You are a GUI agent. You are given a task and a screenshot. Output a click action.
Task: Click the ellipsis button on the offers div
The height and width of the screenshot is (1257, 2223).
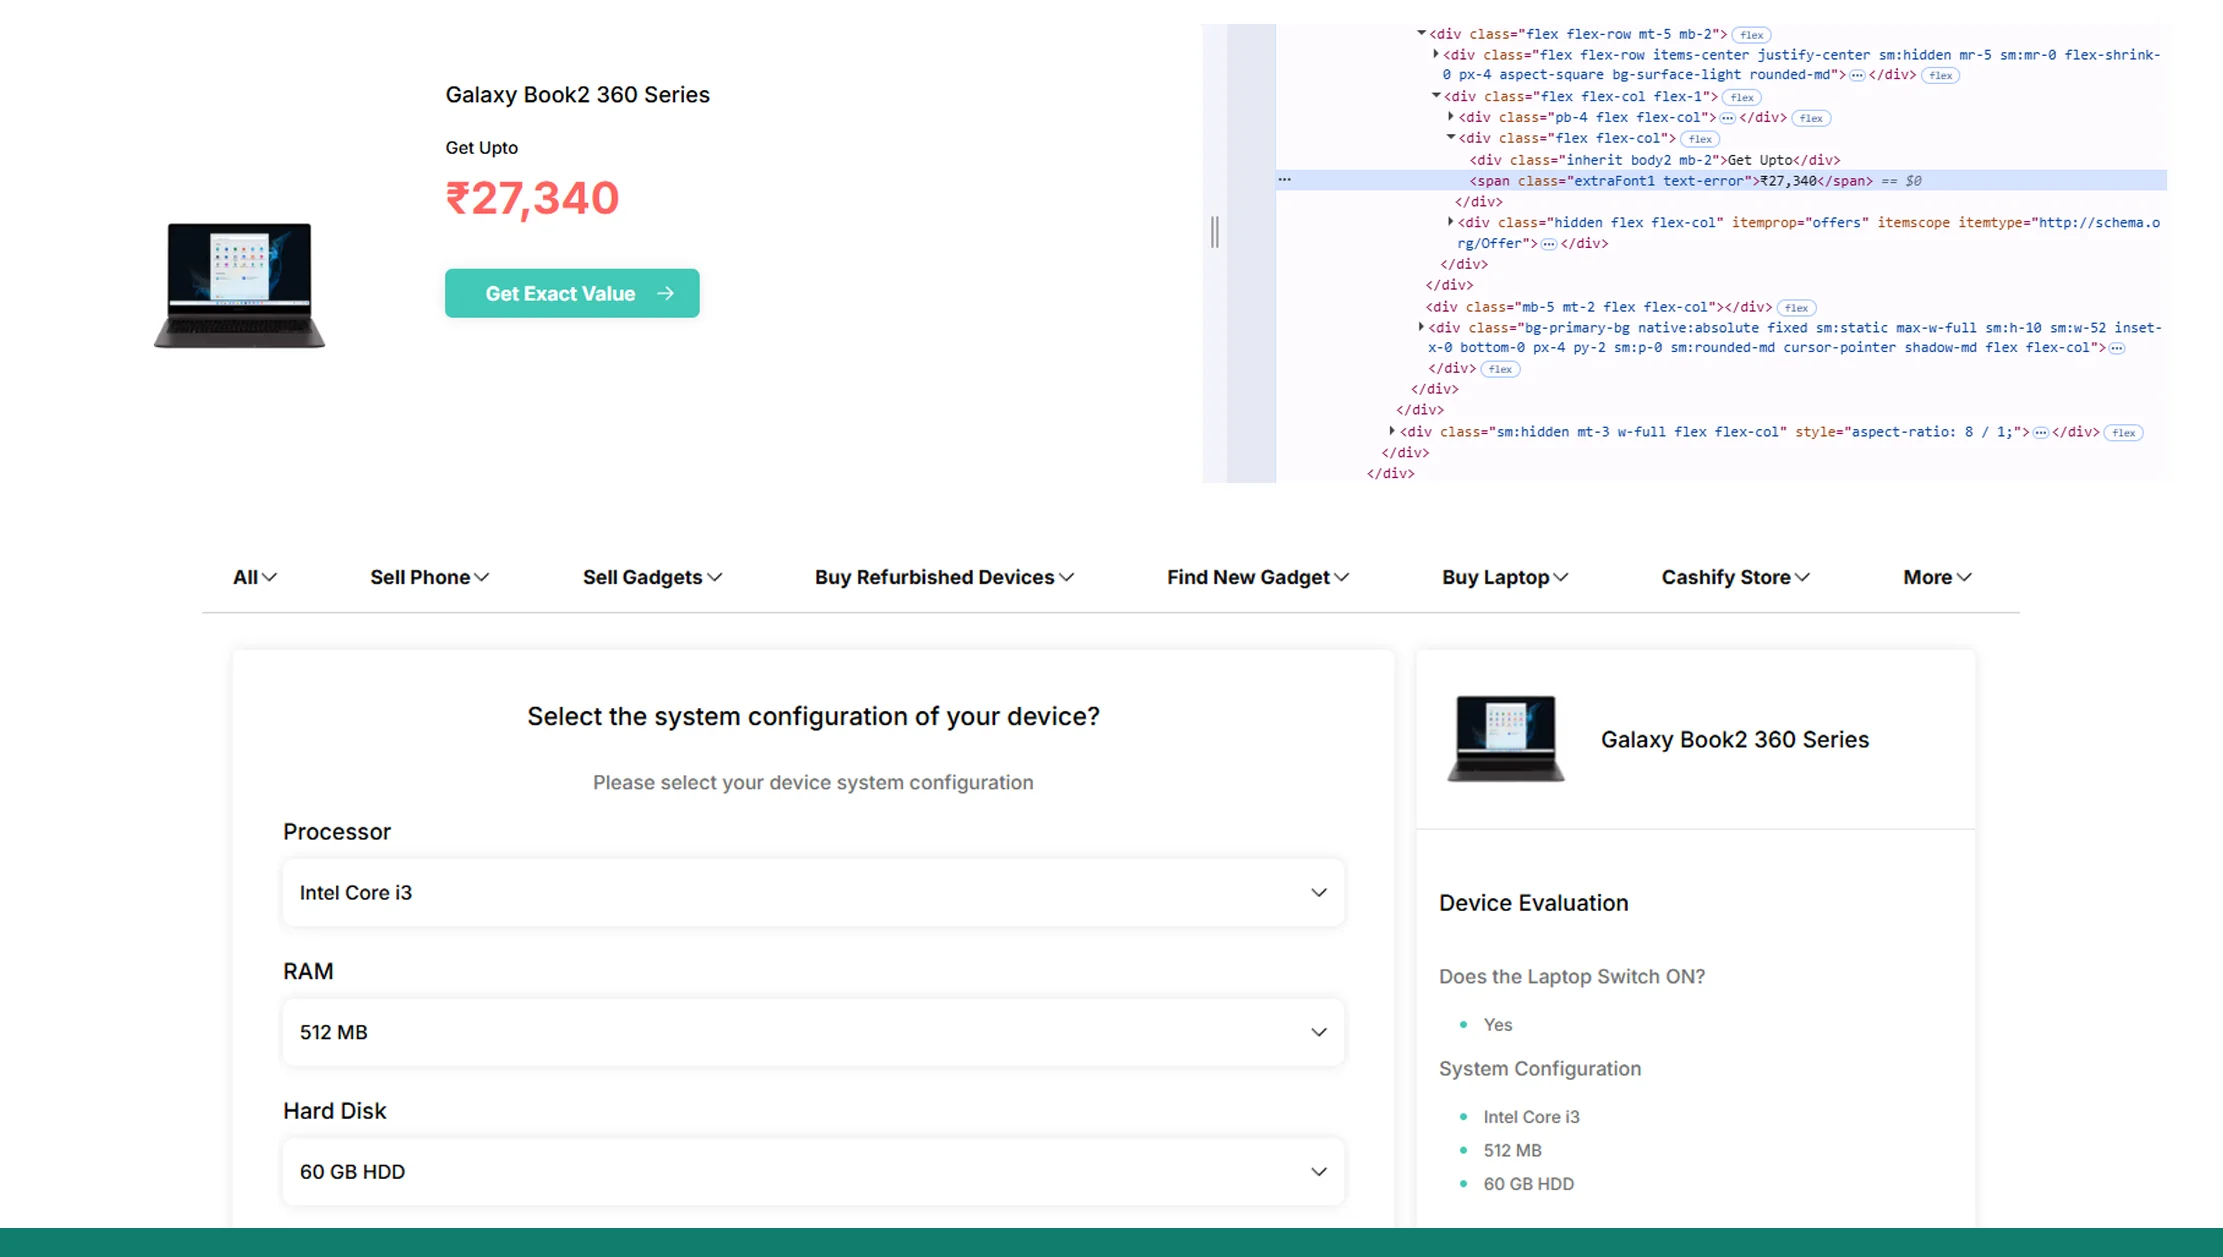(1547, 243)
